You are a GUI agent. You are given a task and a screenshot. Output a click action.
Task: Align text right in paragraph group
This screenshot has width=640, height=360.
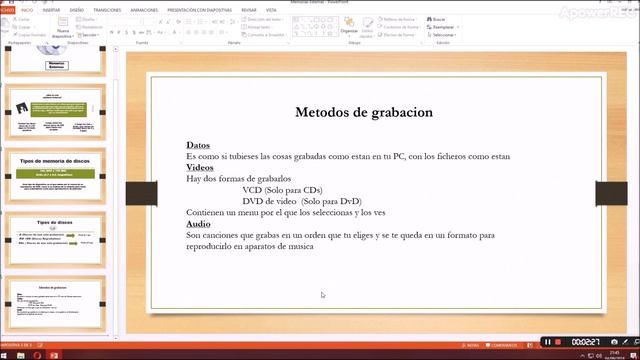[204, 33]
